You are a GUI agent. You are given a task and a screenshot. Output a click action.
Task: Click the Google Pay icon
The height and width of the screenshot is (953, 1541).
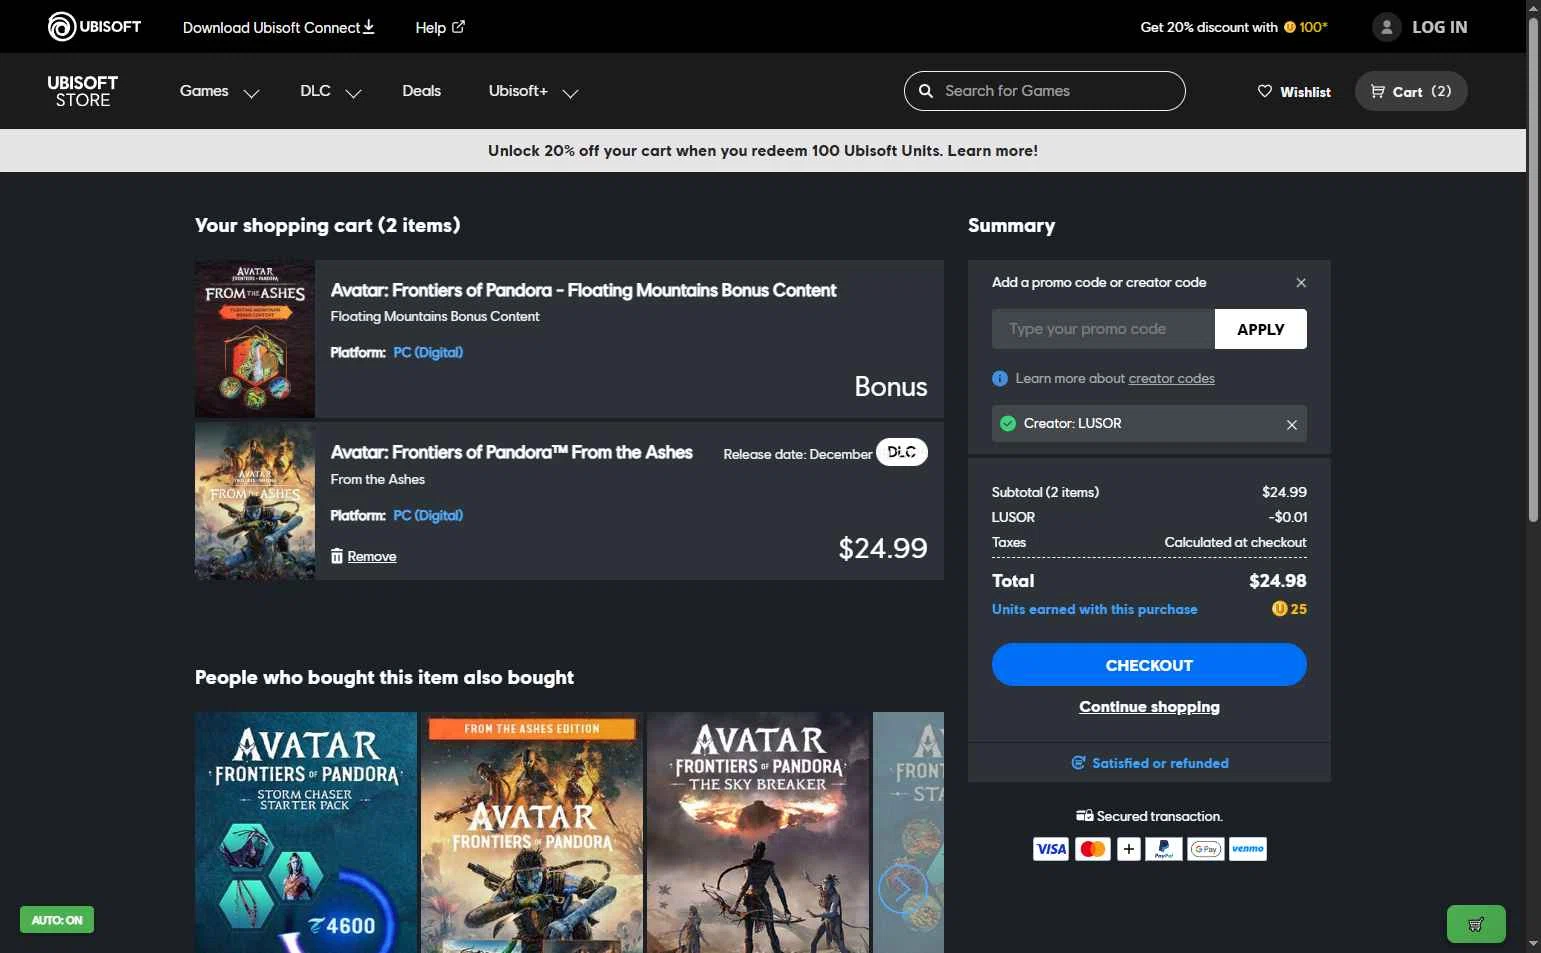[1206, 849]
